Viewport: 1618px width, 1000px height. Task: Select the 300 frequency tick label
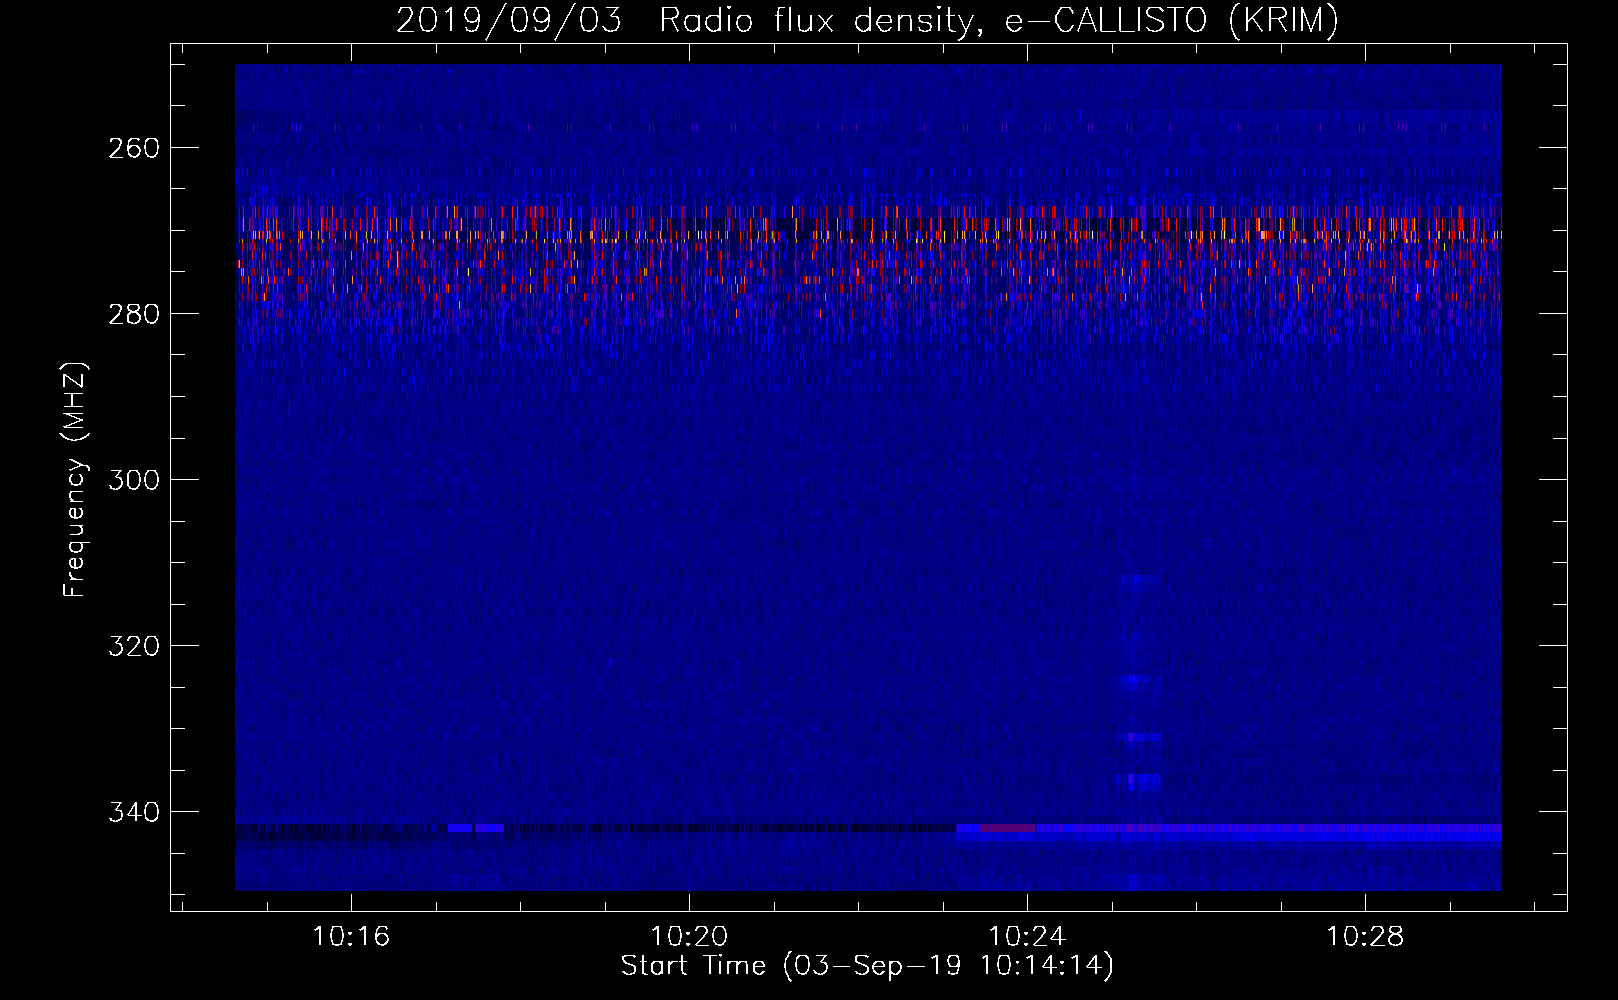click(133, 480)
